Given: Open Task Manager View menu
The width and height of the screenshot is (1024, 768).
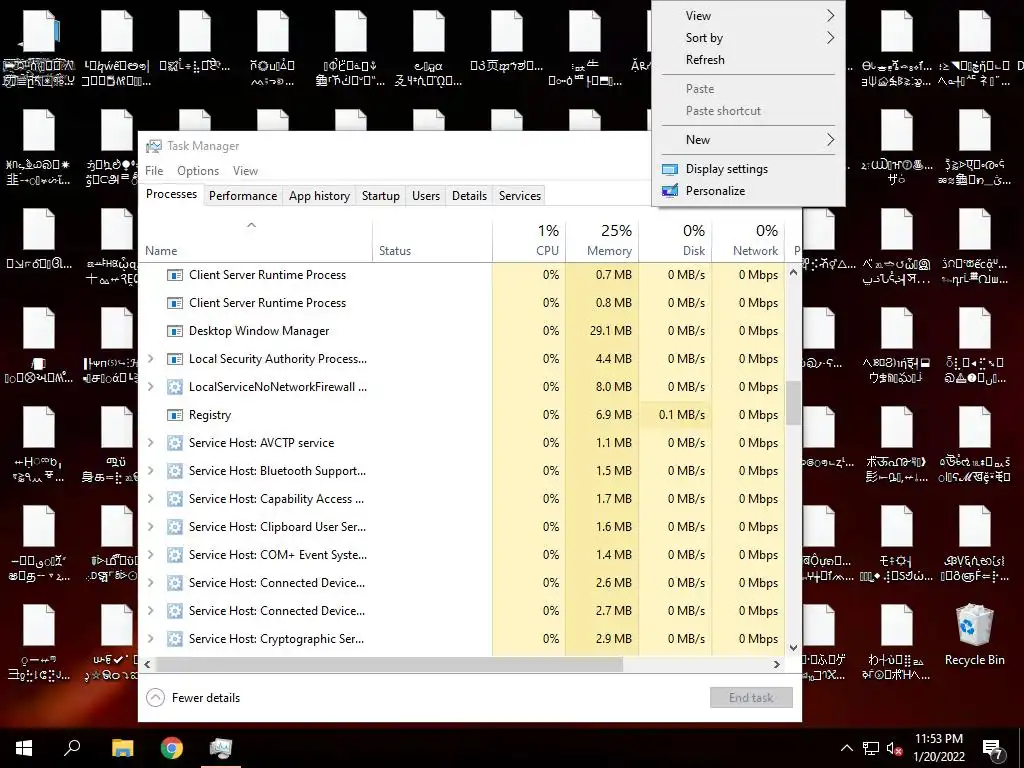Looking at the screenshot, I should coord(245,171).
